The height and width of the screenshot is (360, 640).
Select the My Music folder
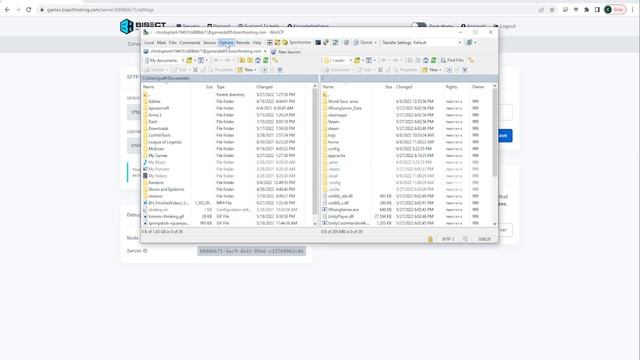(157, 162)
